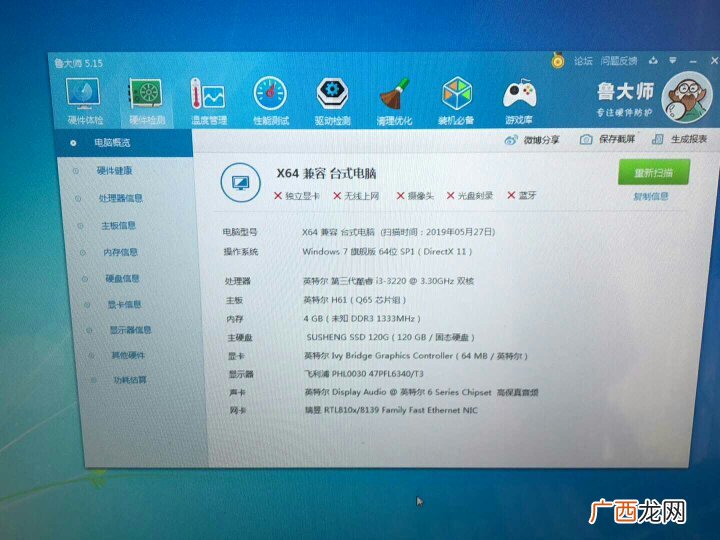Image resolution: width=720 pixels, height=540 pixels.
Task: Minimize the 鲁大师 window
Action: click(x=693, y=61)
